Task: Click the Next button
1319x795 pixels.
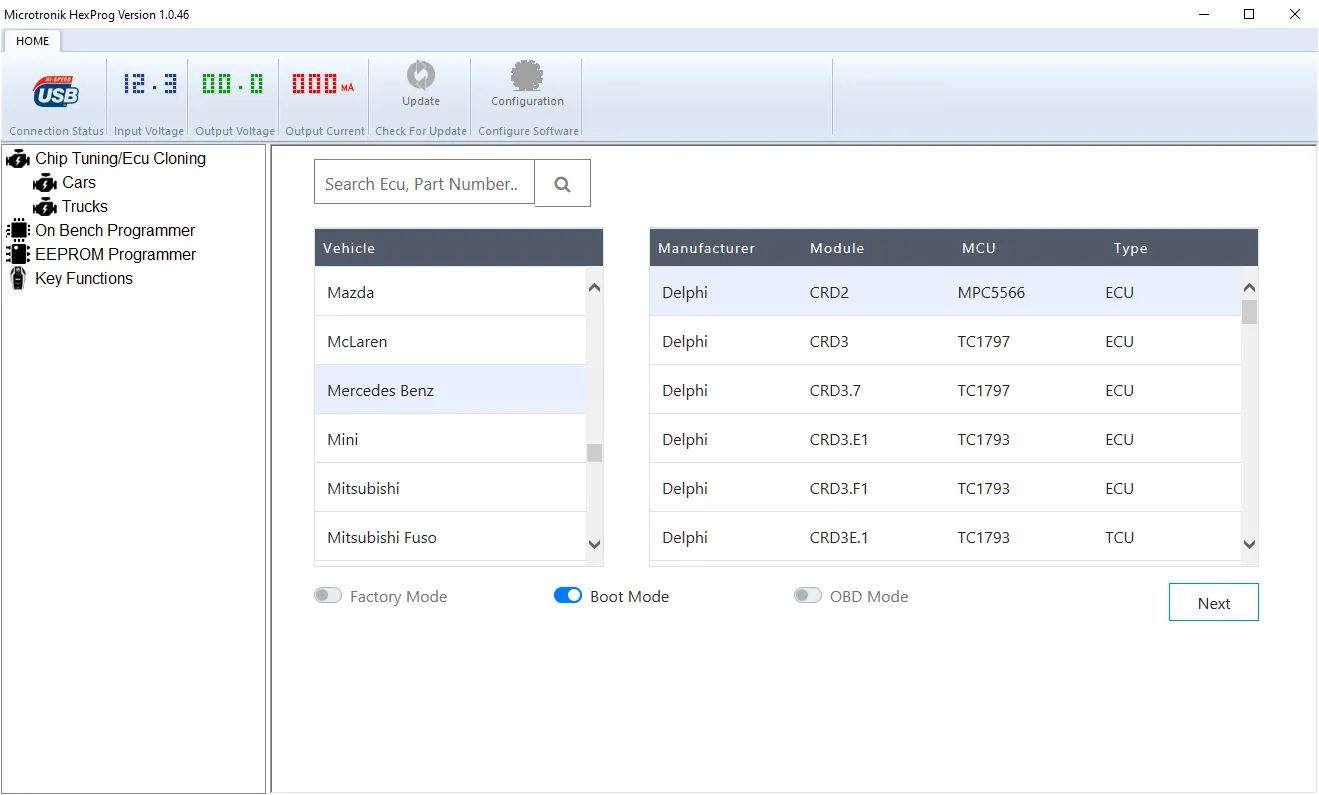Action: [x=1213, y=602]
